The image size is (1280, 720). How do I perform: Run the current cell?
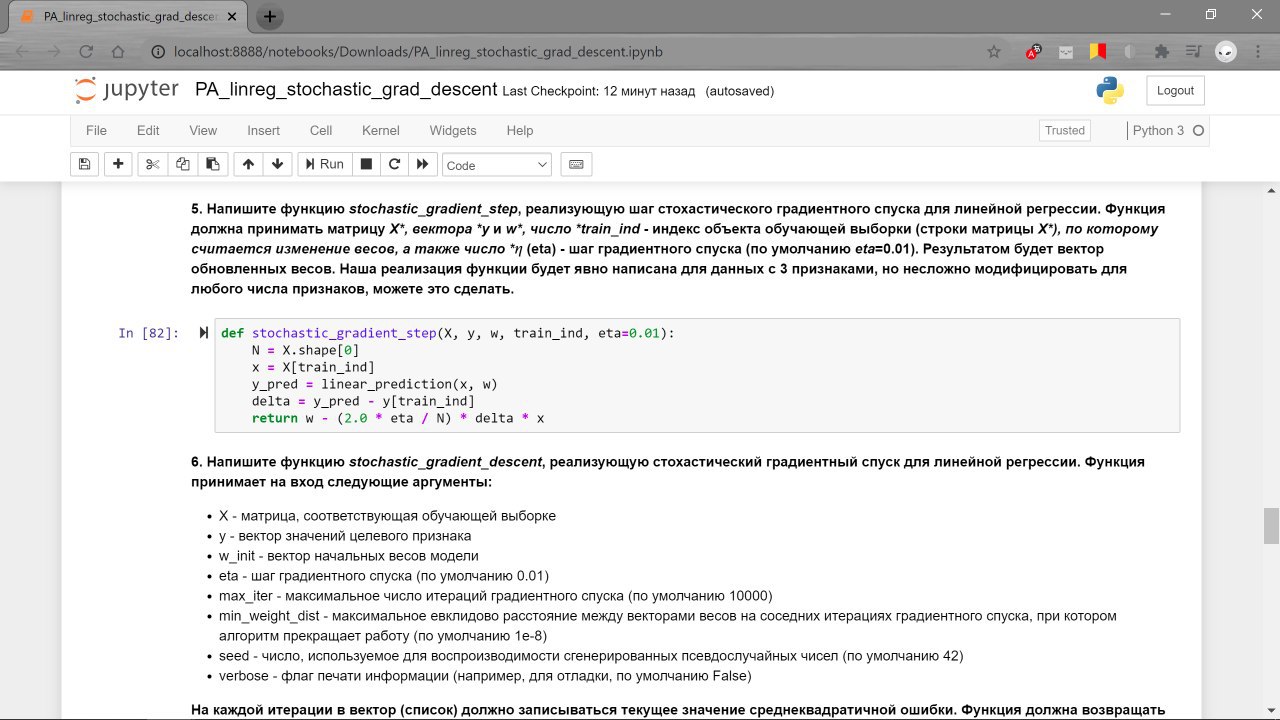coord(324,164)
